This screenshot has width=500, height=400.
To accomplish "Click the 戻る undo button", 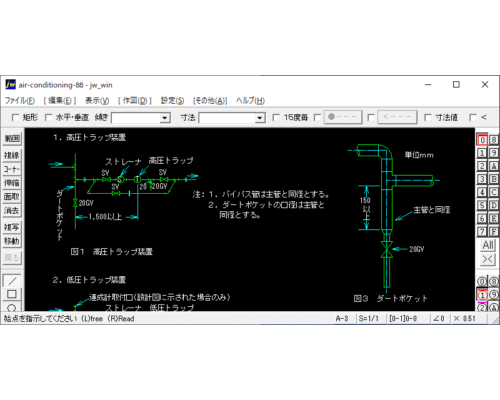I will [12, 258].
